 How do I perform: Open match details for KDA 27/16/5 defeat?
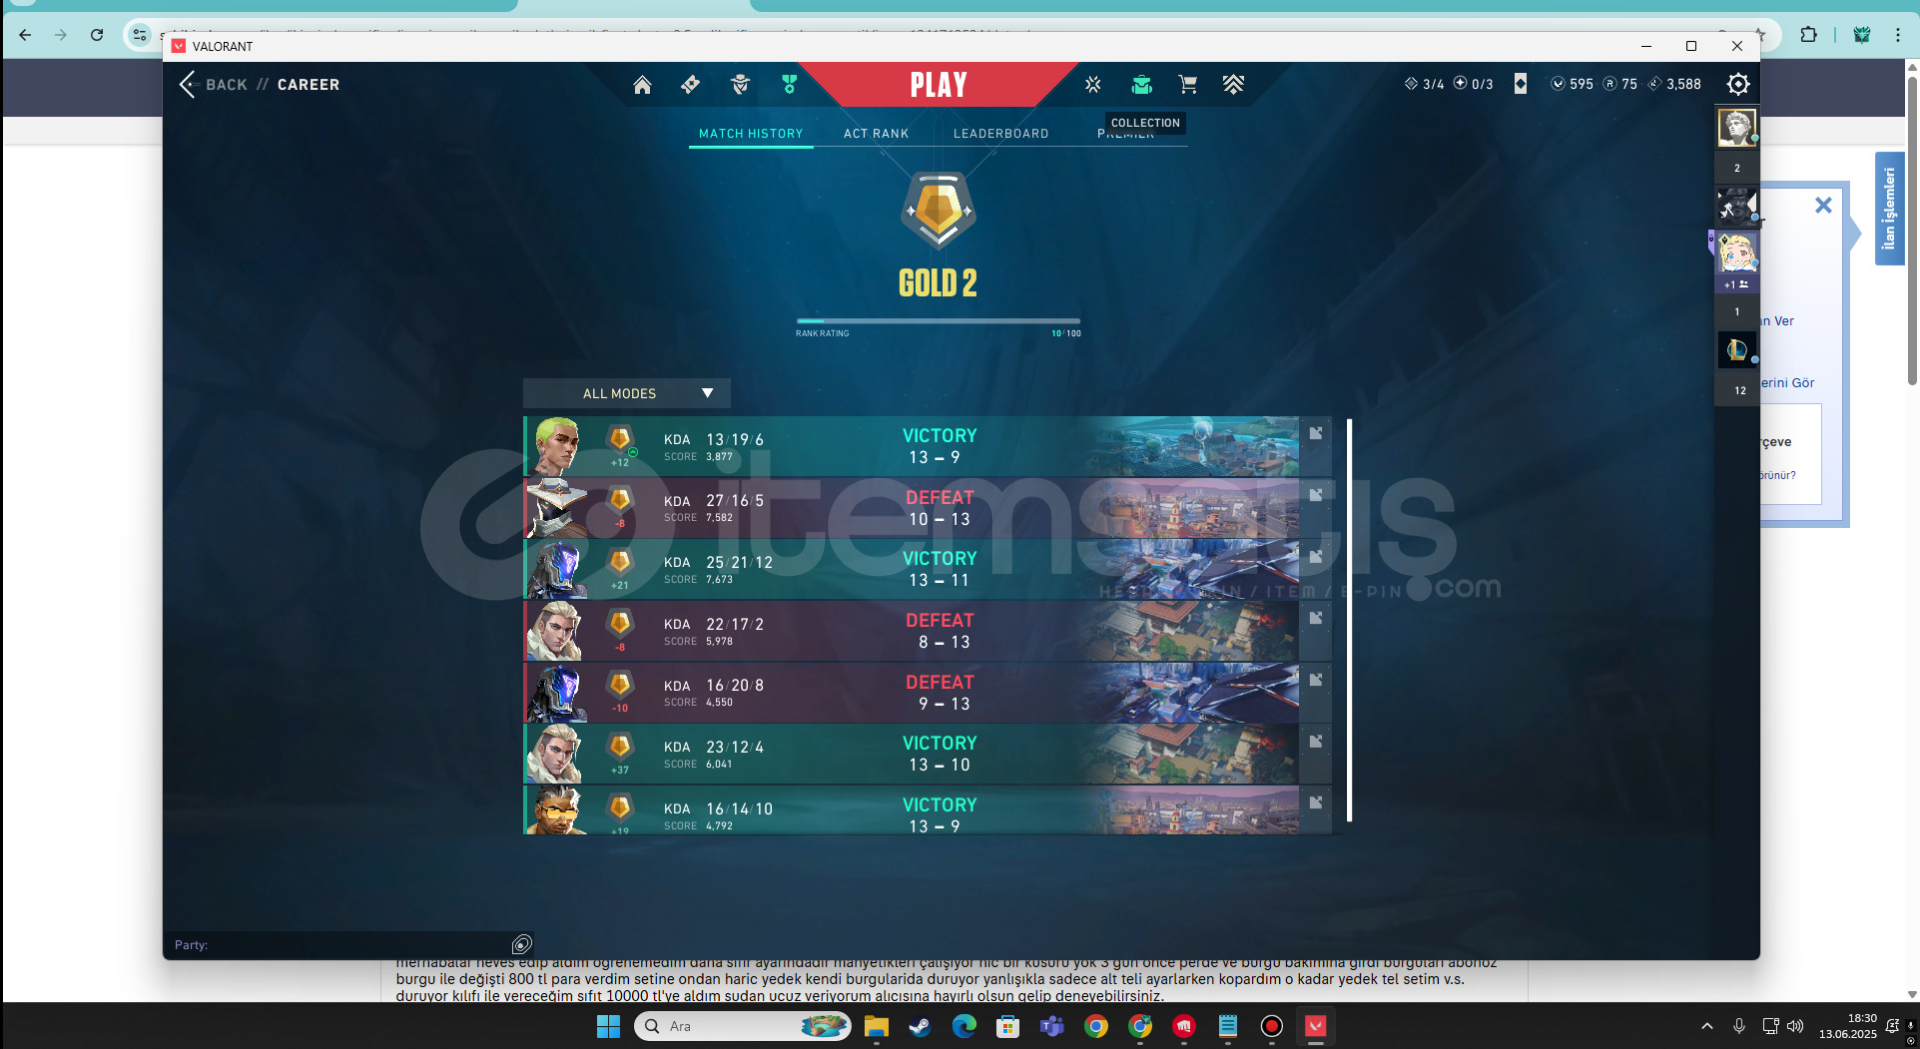tap(1316, 495)
